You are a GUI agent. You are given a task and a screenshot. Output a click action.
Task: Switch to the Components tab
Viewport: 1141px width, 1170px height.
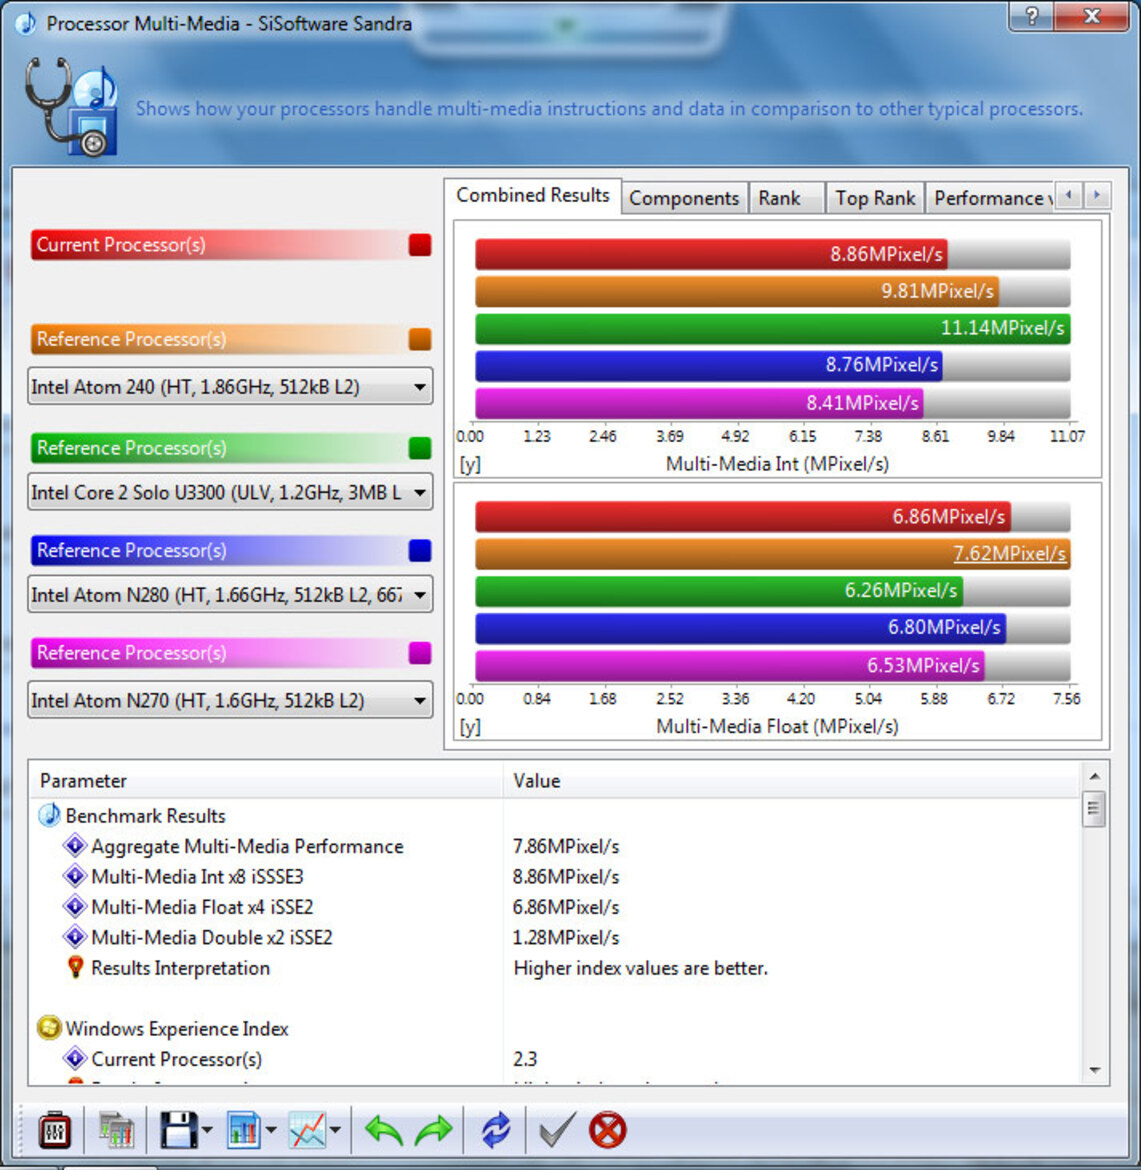tap(684, 198)
